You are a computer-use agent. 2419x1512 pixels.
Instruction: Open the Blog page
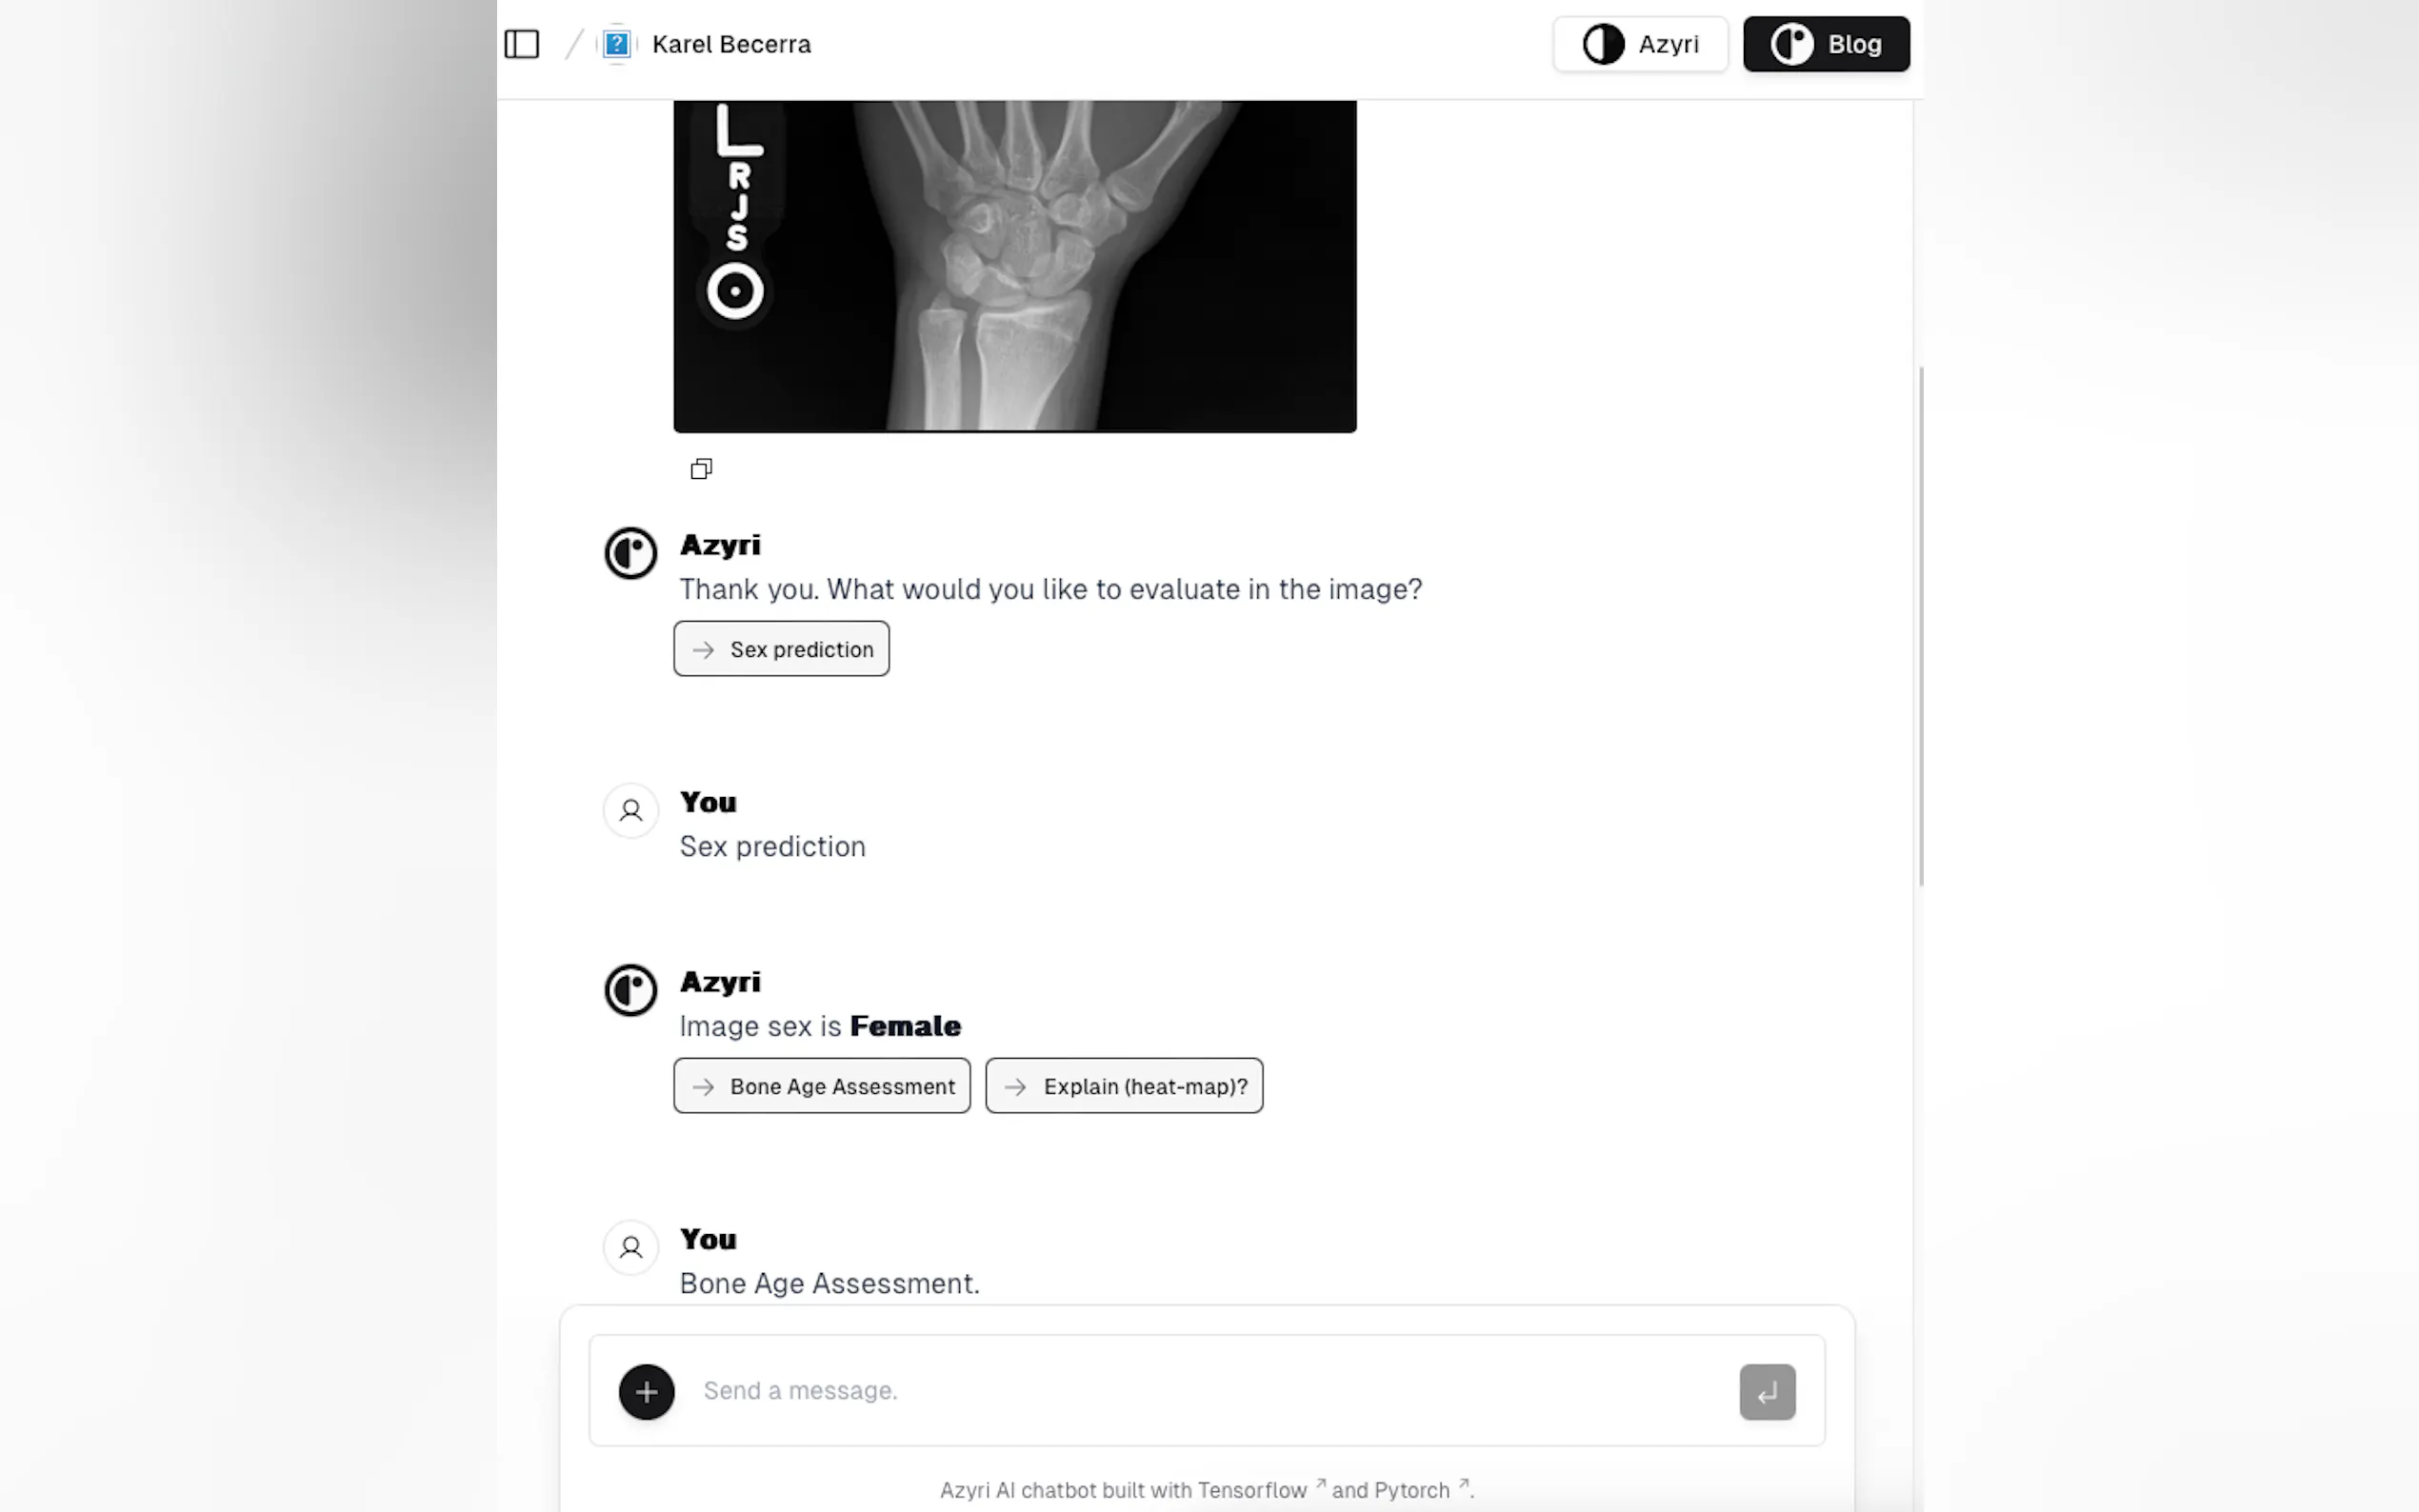[1826, 44]
